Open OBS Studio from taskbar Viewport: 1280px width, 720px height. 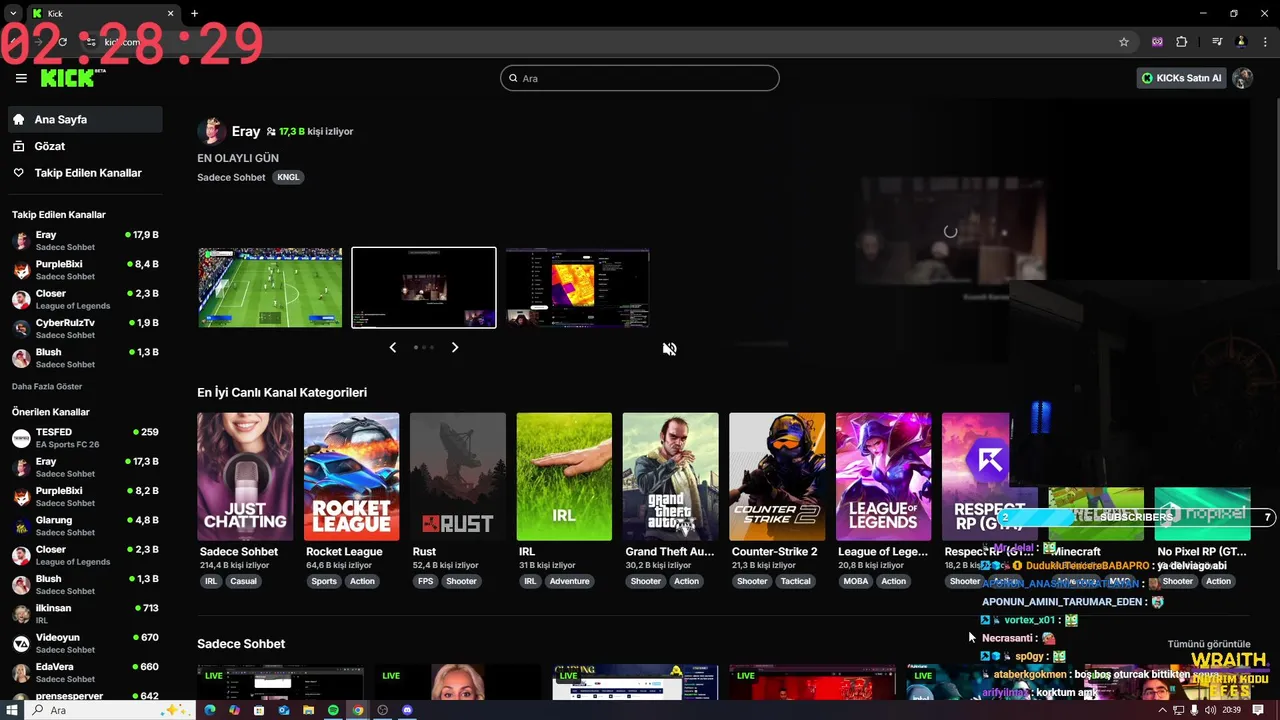(382, 710)
